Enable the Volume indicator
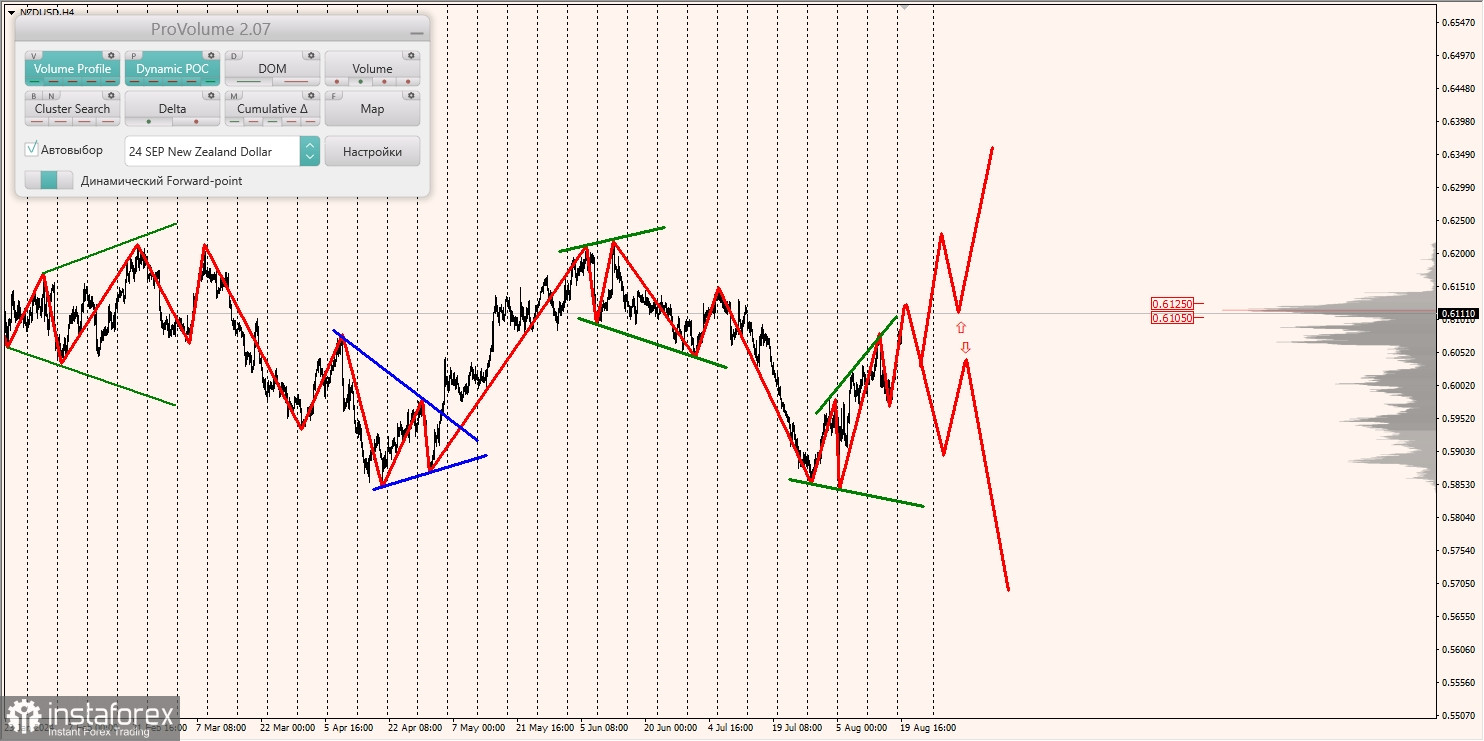The height and width of the screenshot is (741, 1484). (372, 68)
